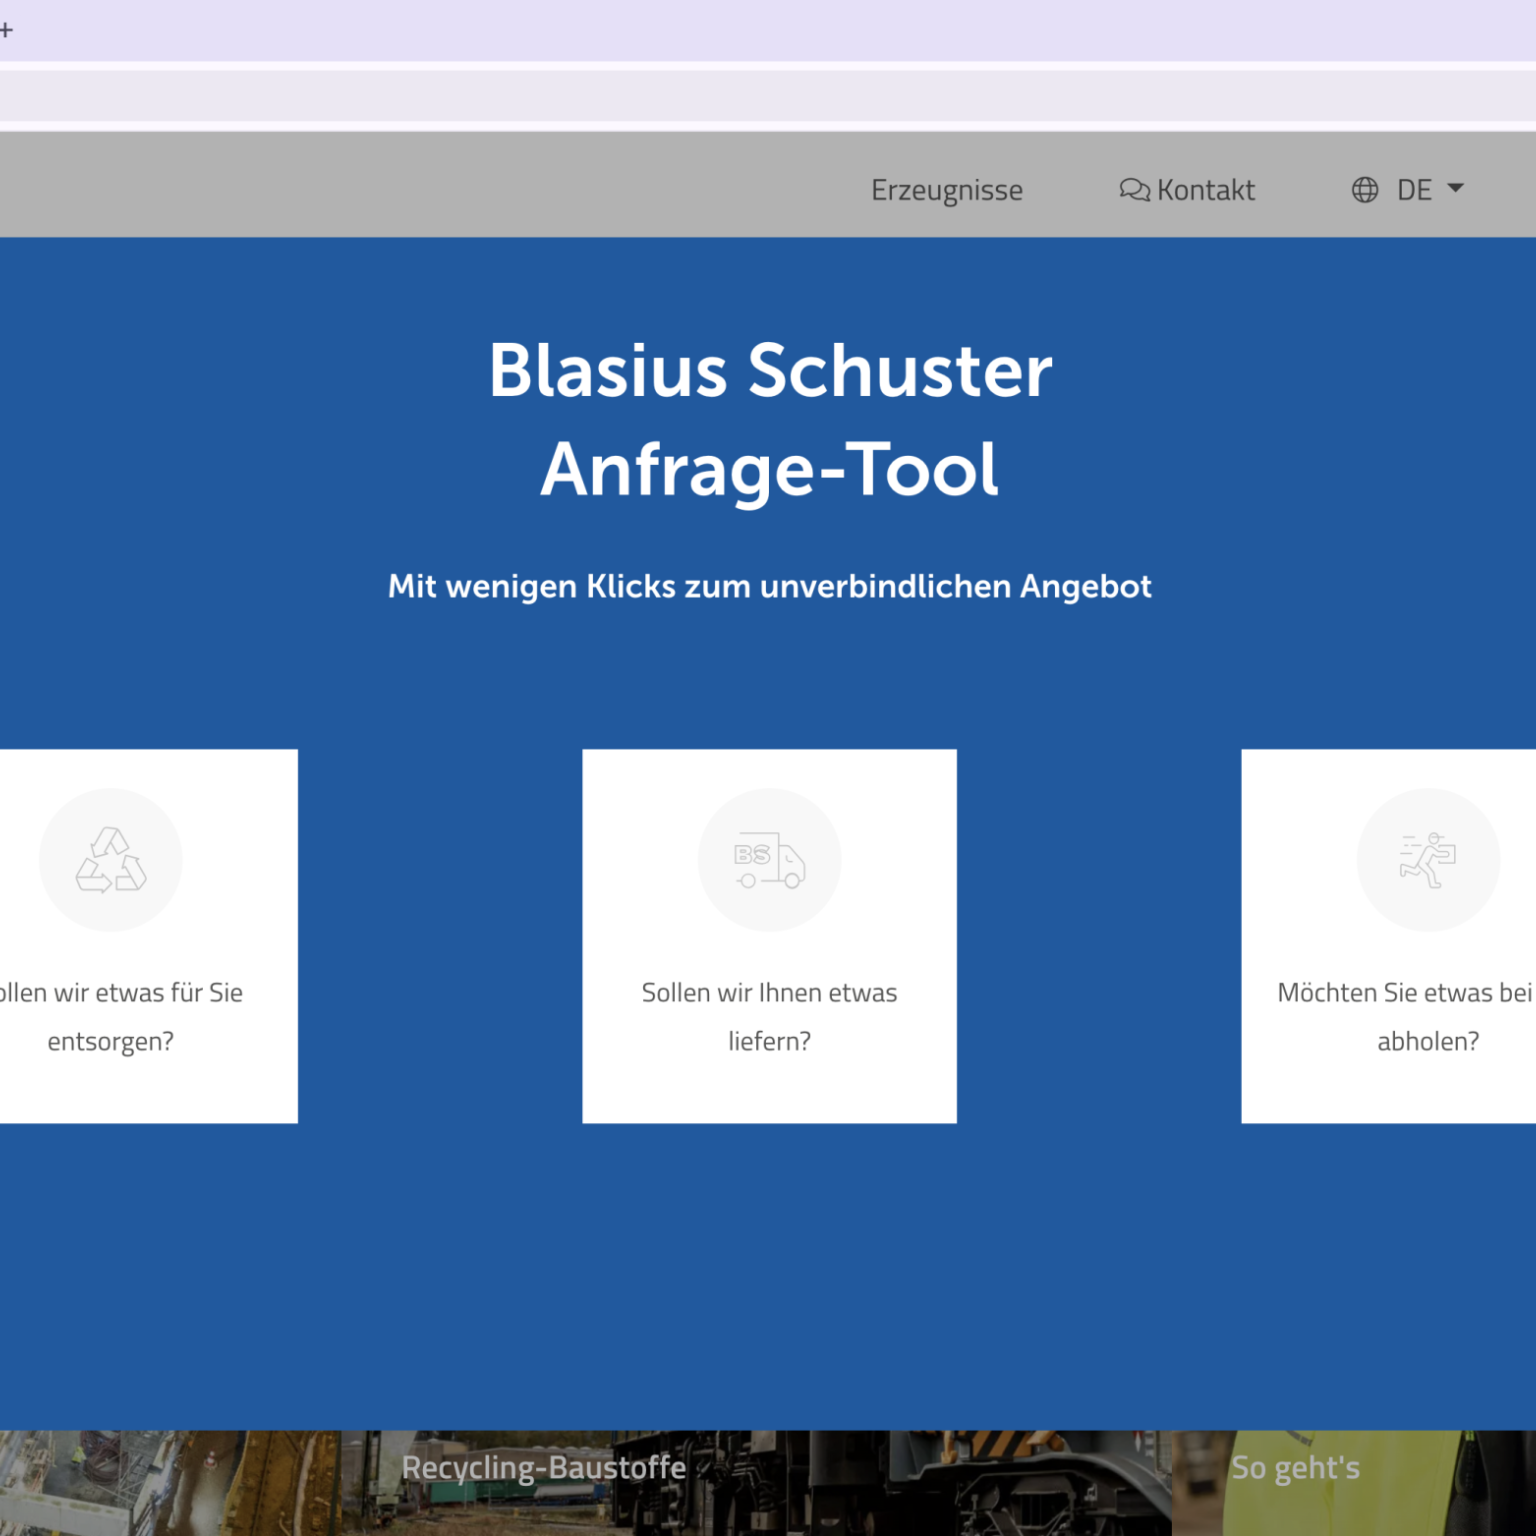The height and width of the screenshot is (1536, 1536).
Task: Click the recycling icon in disposal card
Action: 111,860
